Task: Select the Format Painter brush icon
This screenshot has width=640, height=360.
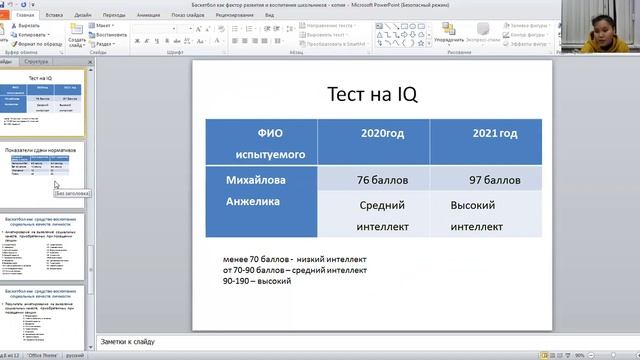Action: (x=13, y=44)
